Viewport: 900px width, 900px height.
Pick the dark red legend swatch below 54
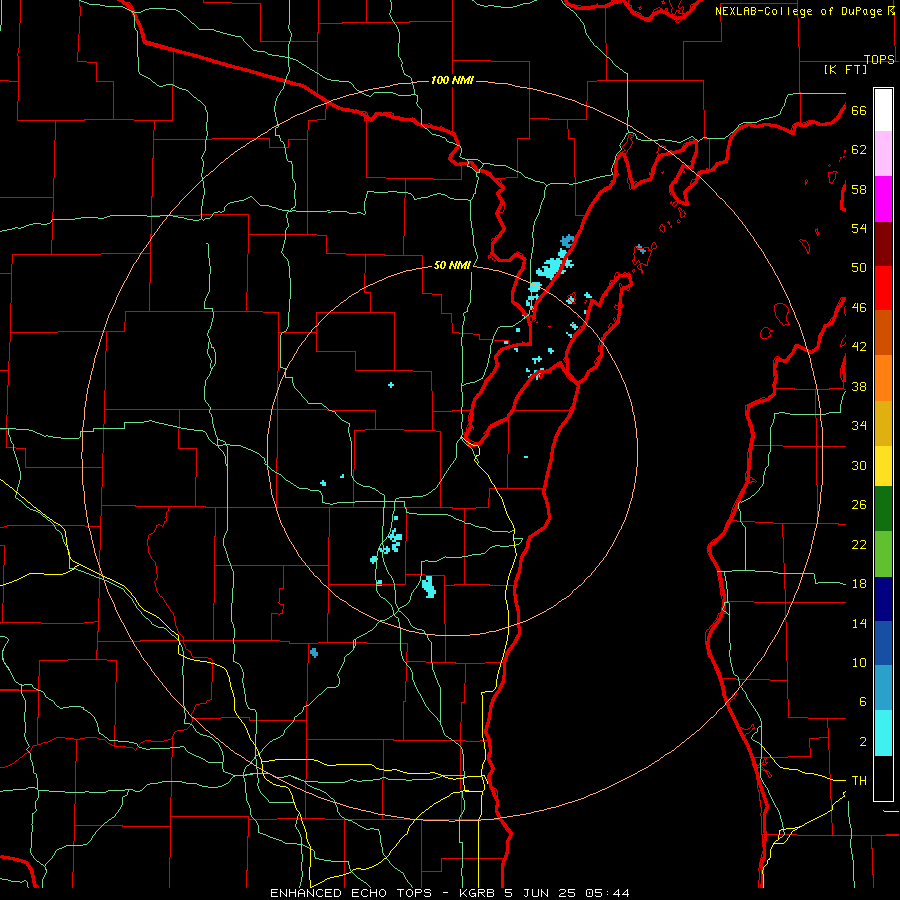(883, 244)
